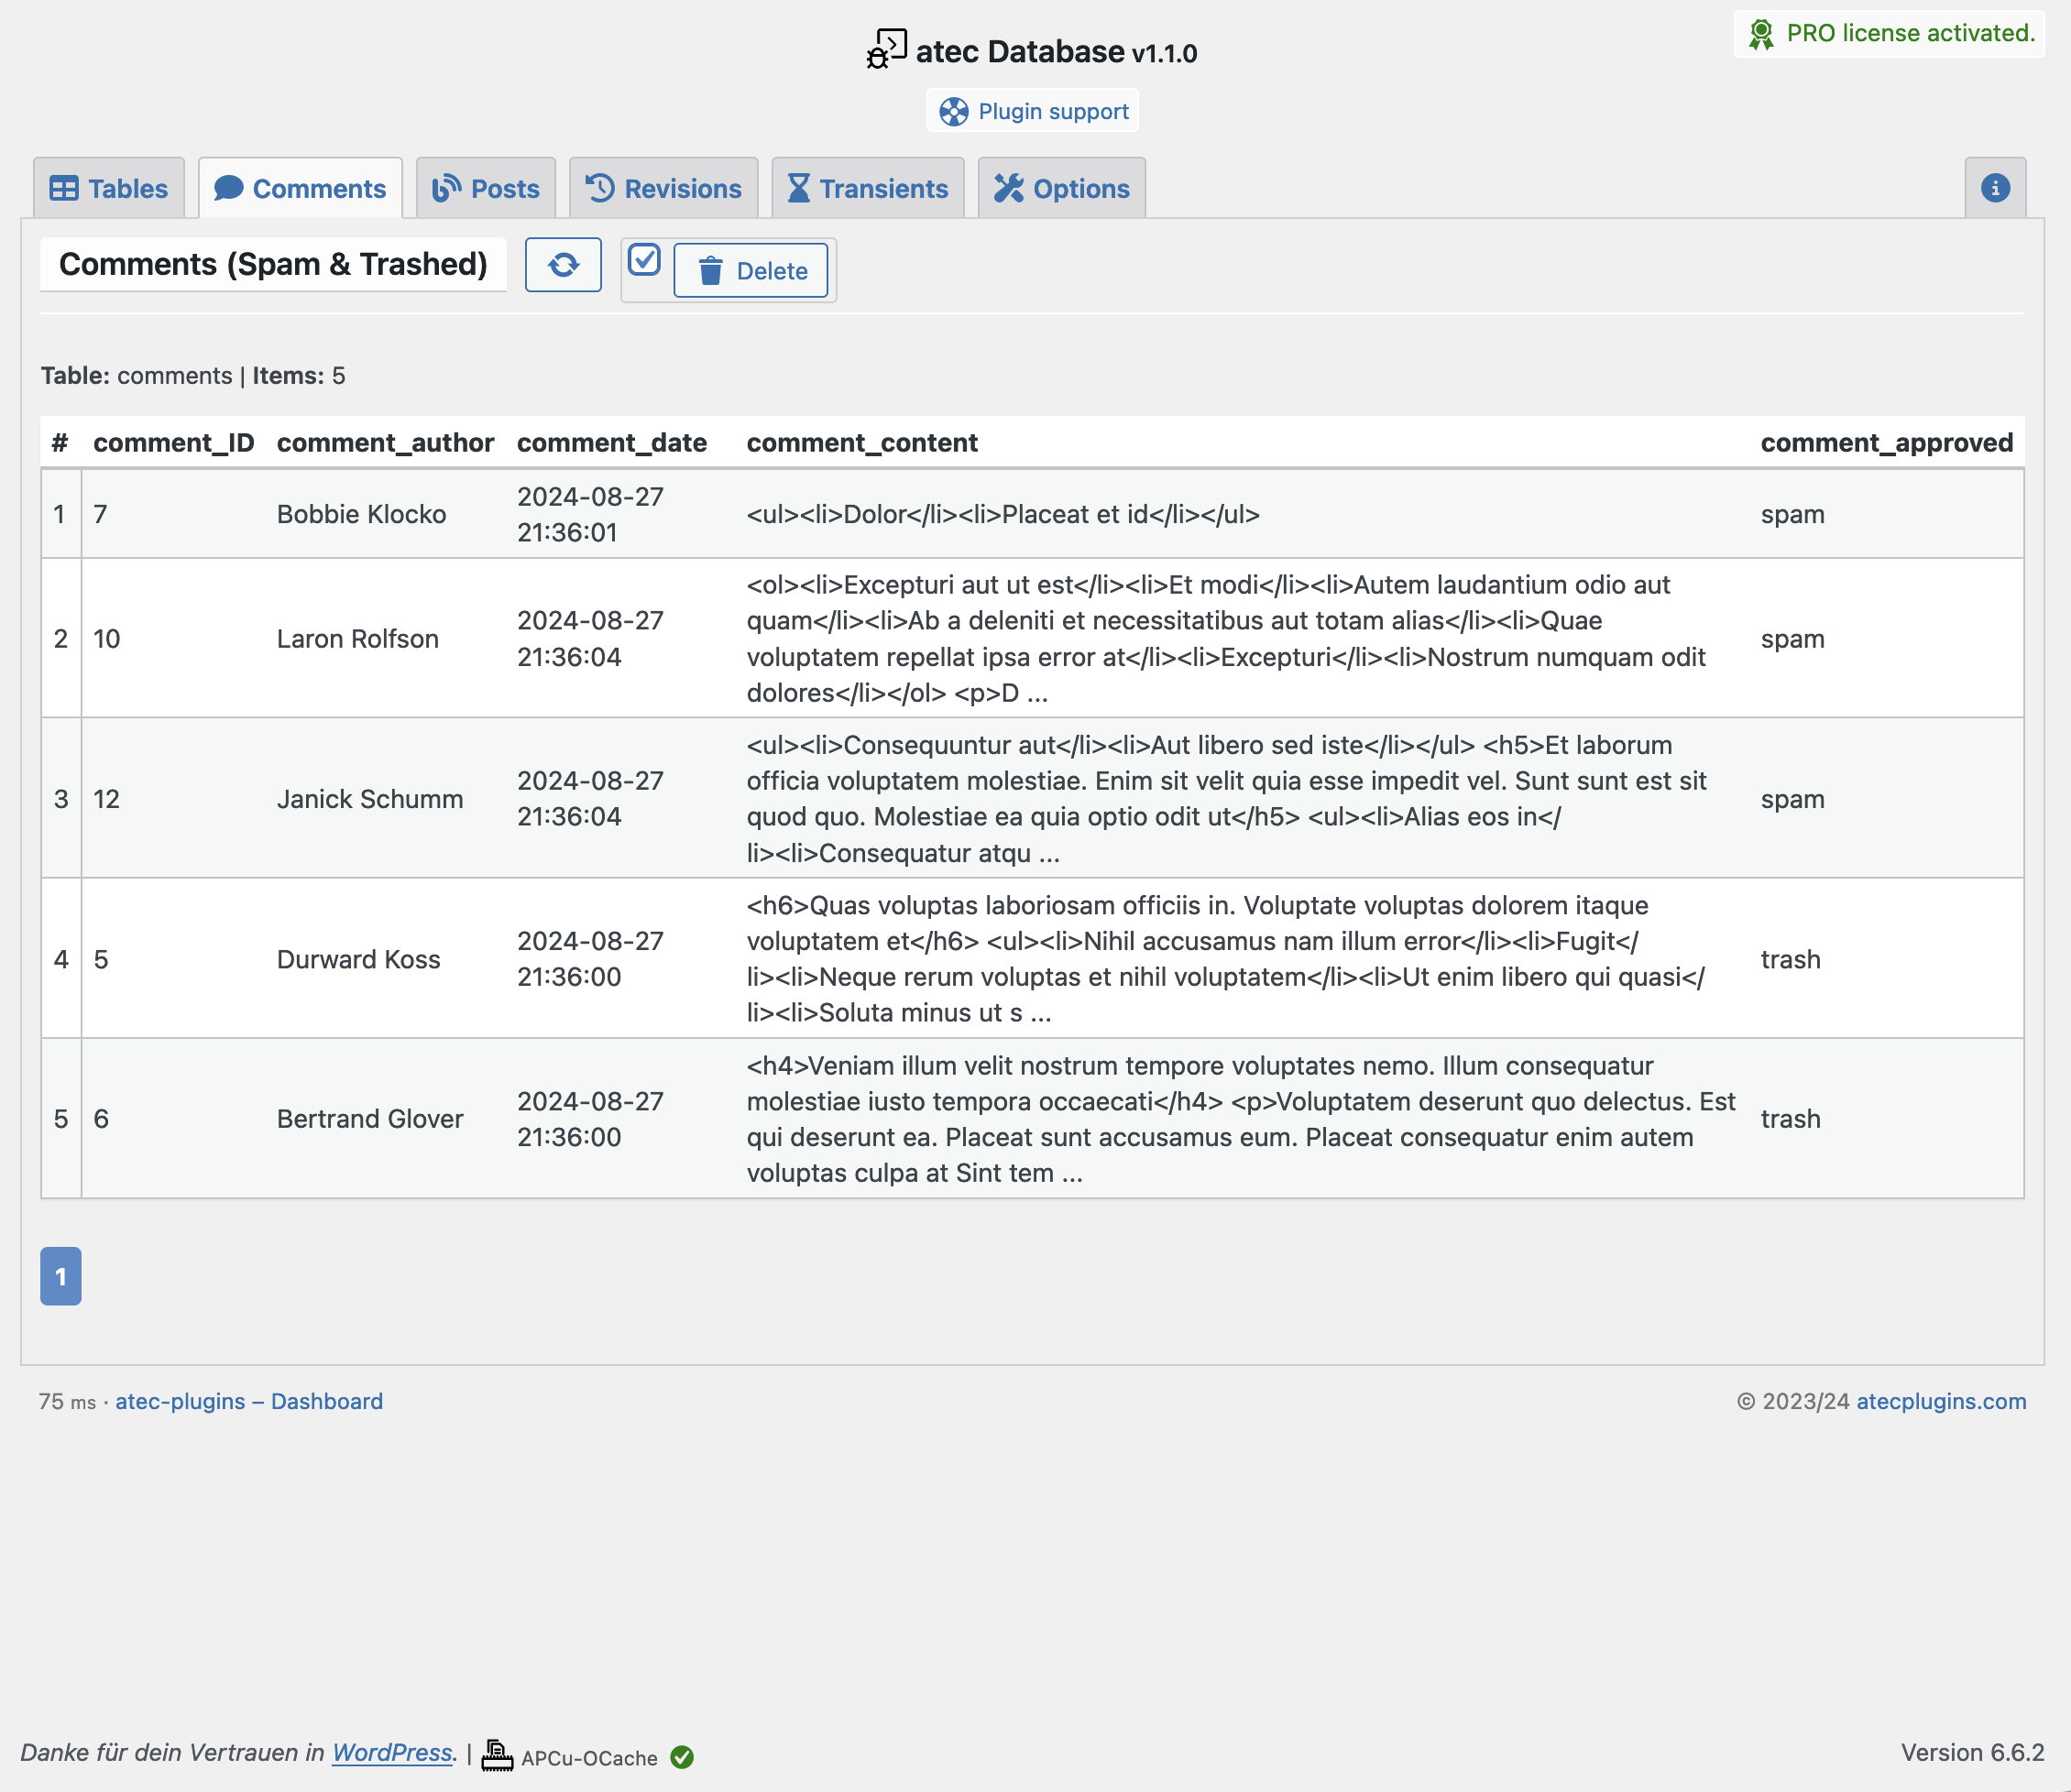Open the Posts tab

coord(486,188)
